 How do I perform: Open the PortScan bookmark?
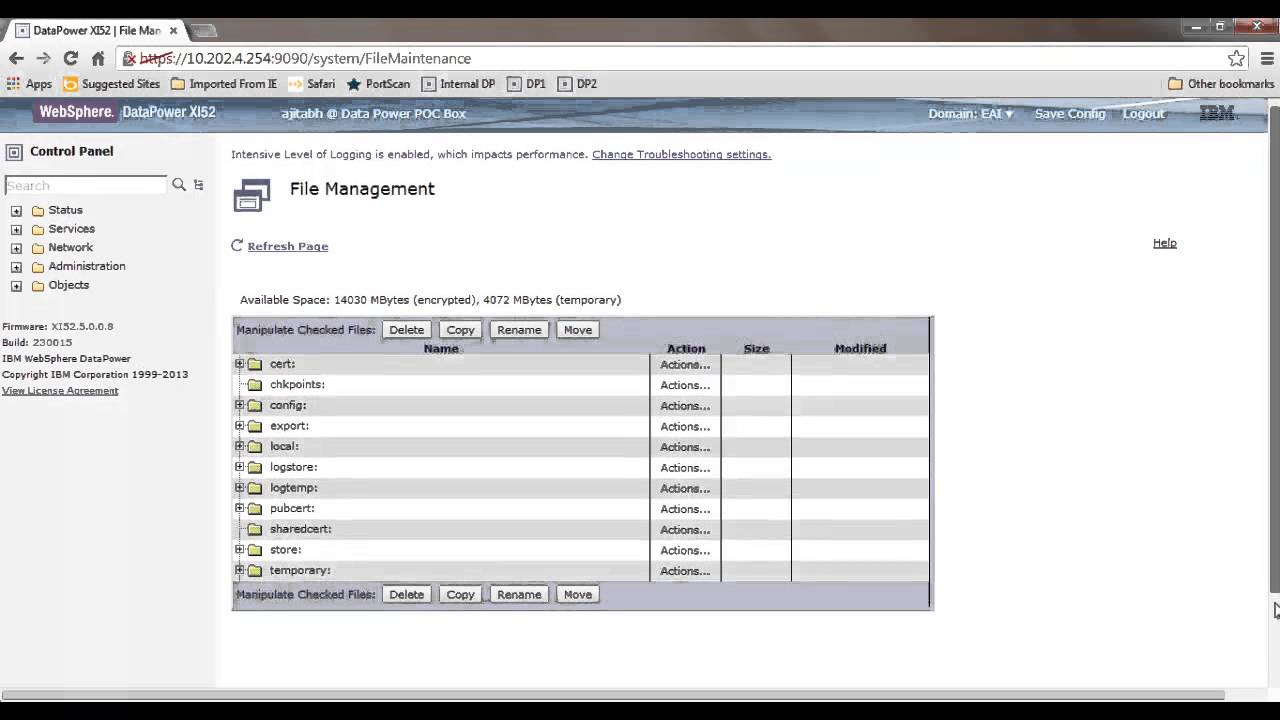pos(378,84)
